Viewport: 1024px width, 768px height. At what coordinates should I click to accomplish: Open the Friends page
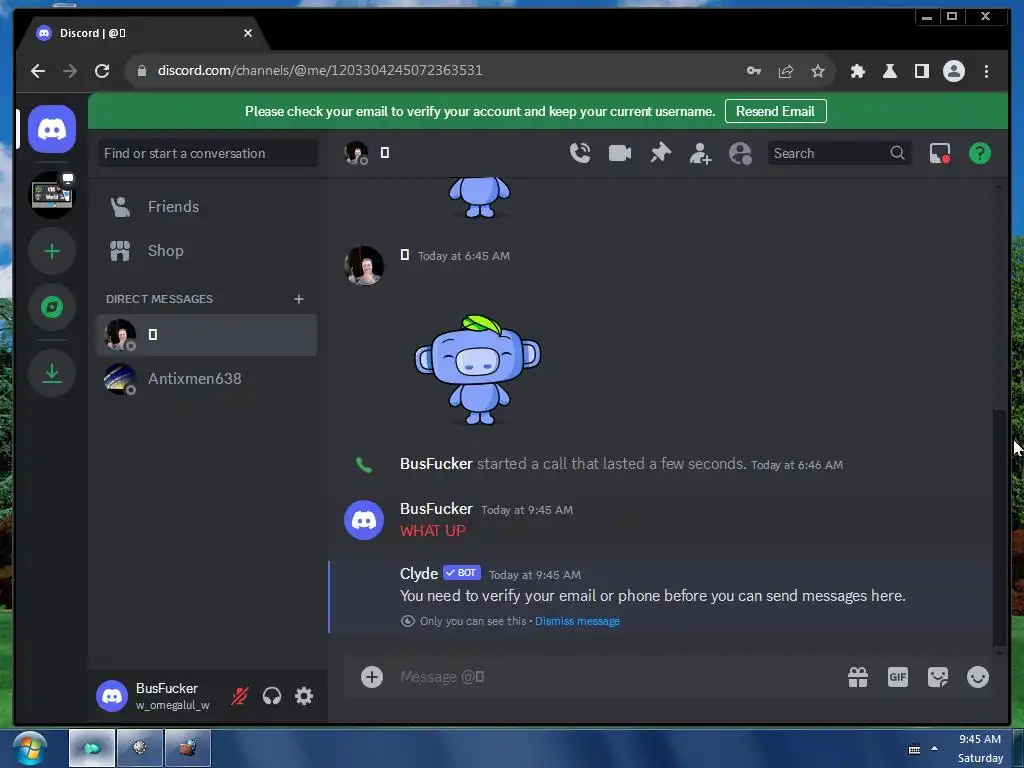[206, 206]
